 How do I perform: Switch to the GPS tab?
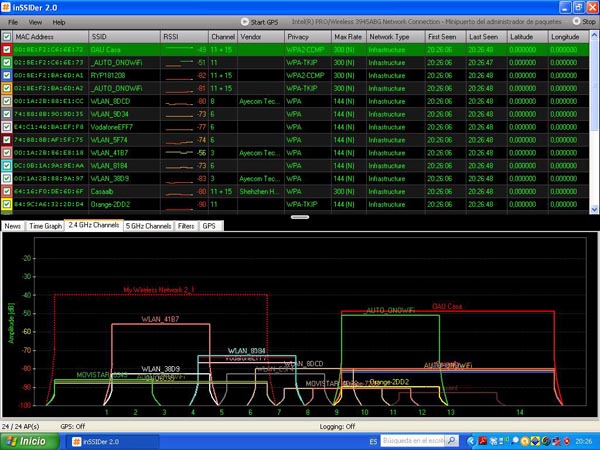209,226
